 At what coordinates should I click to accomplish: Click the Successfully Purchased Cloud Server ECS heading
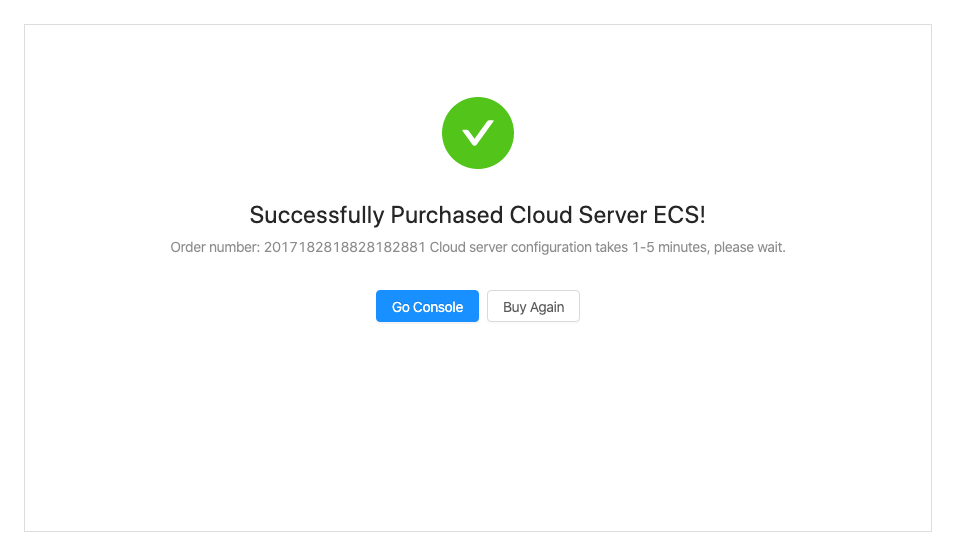point(477,215)
